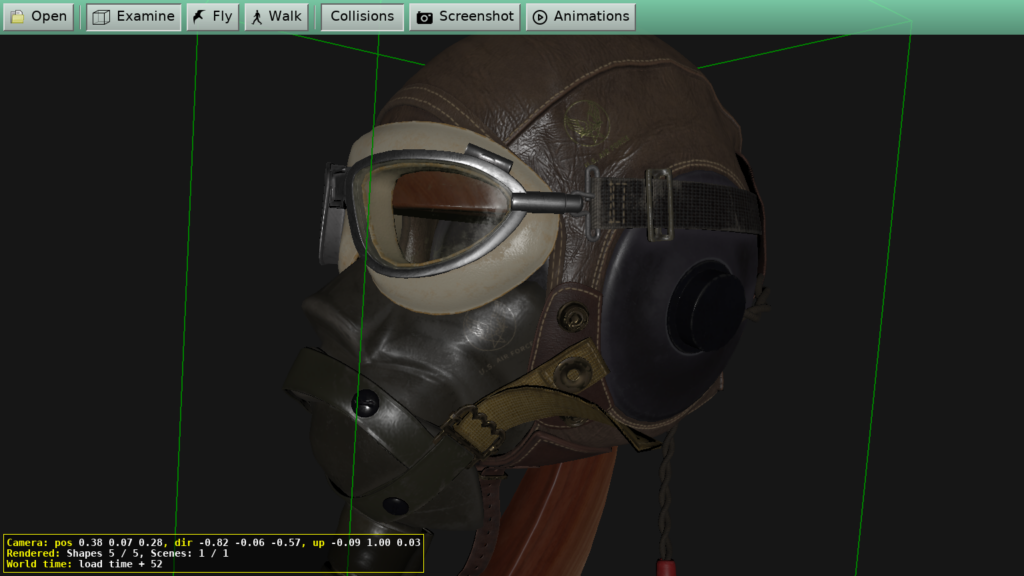Click the arrow icon on the Fly button
The width and height of the screenshot is (1024, 576).
(x=199, y=16)
